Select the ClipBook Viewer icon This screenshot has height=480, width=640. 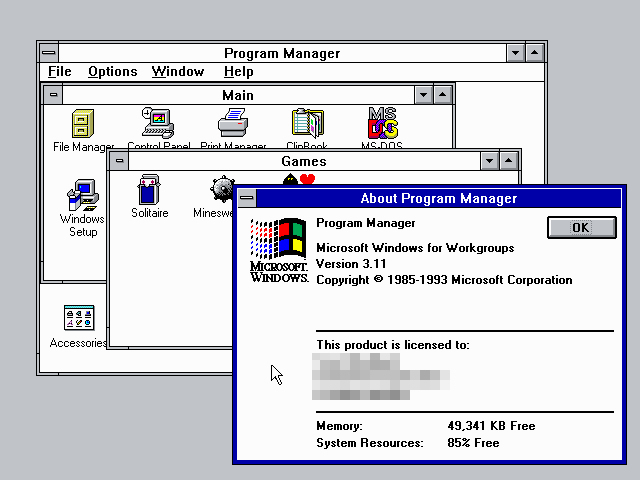[x=307, y=123]
